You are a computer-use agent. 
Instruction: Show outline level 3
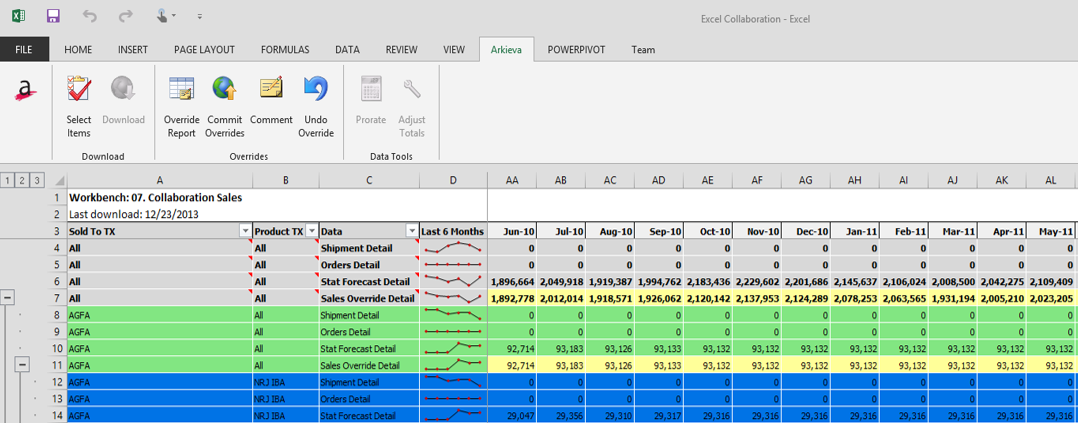point(36,180)
